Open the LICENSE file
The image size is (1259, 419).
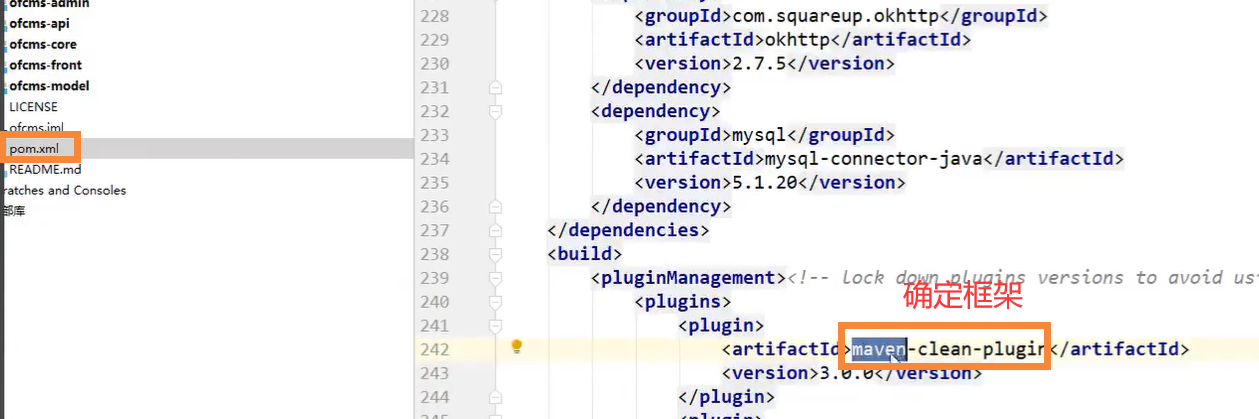coord(33,107)
